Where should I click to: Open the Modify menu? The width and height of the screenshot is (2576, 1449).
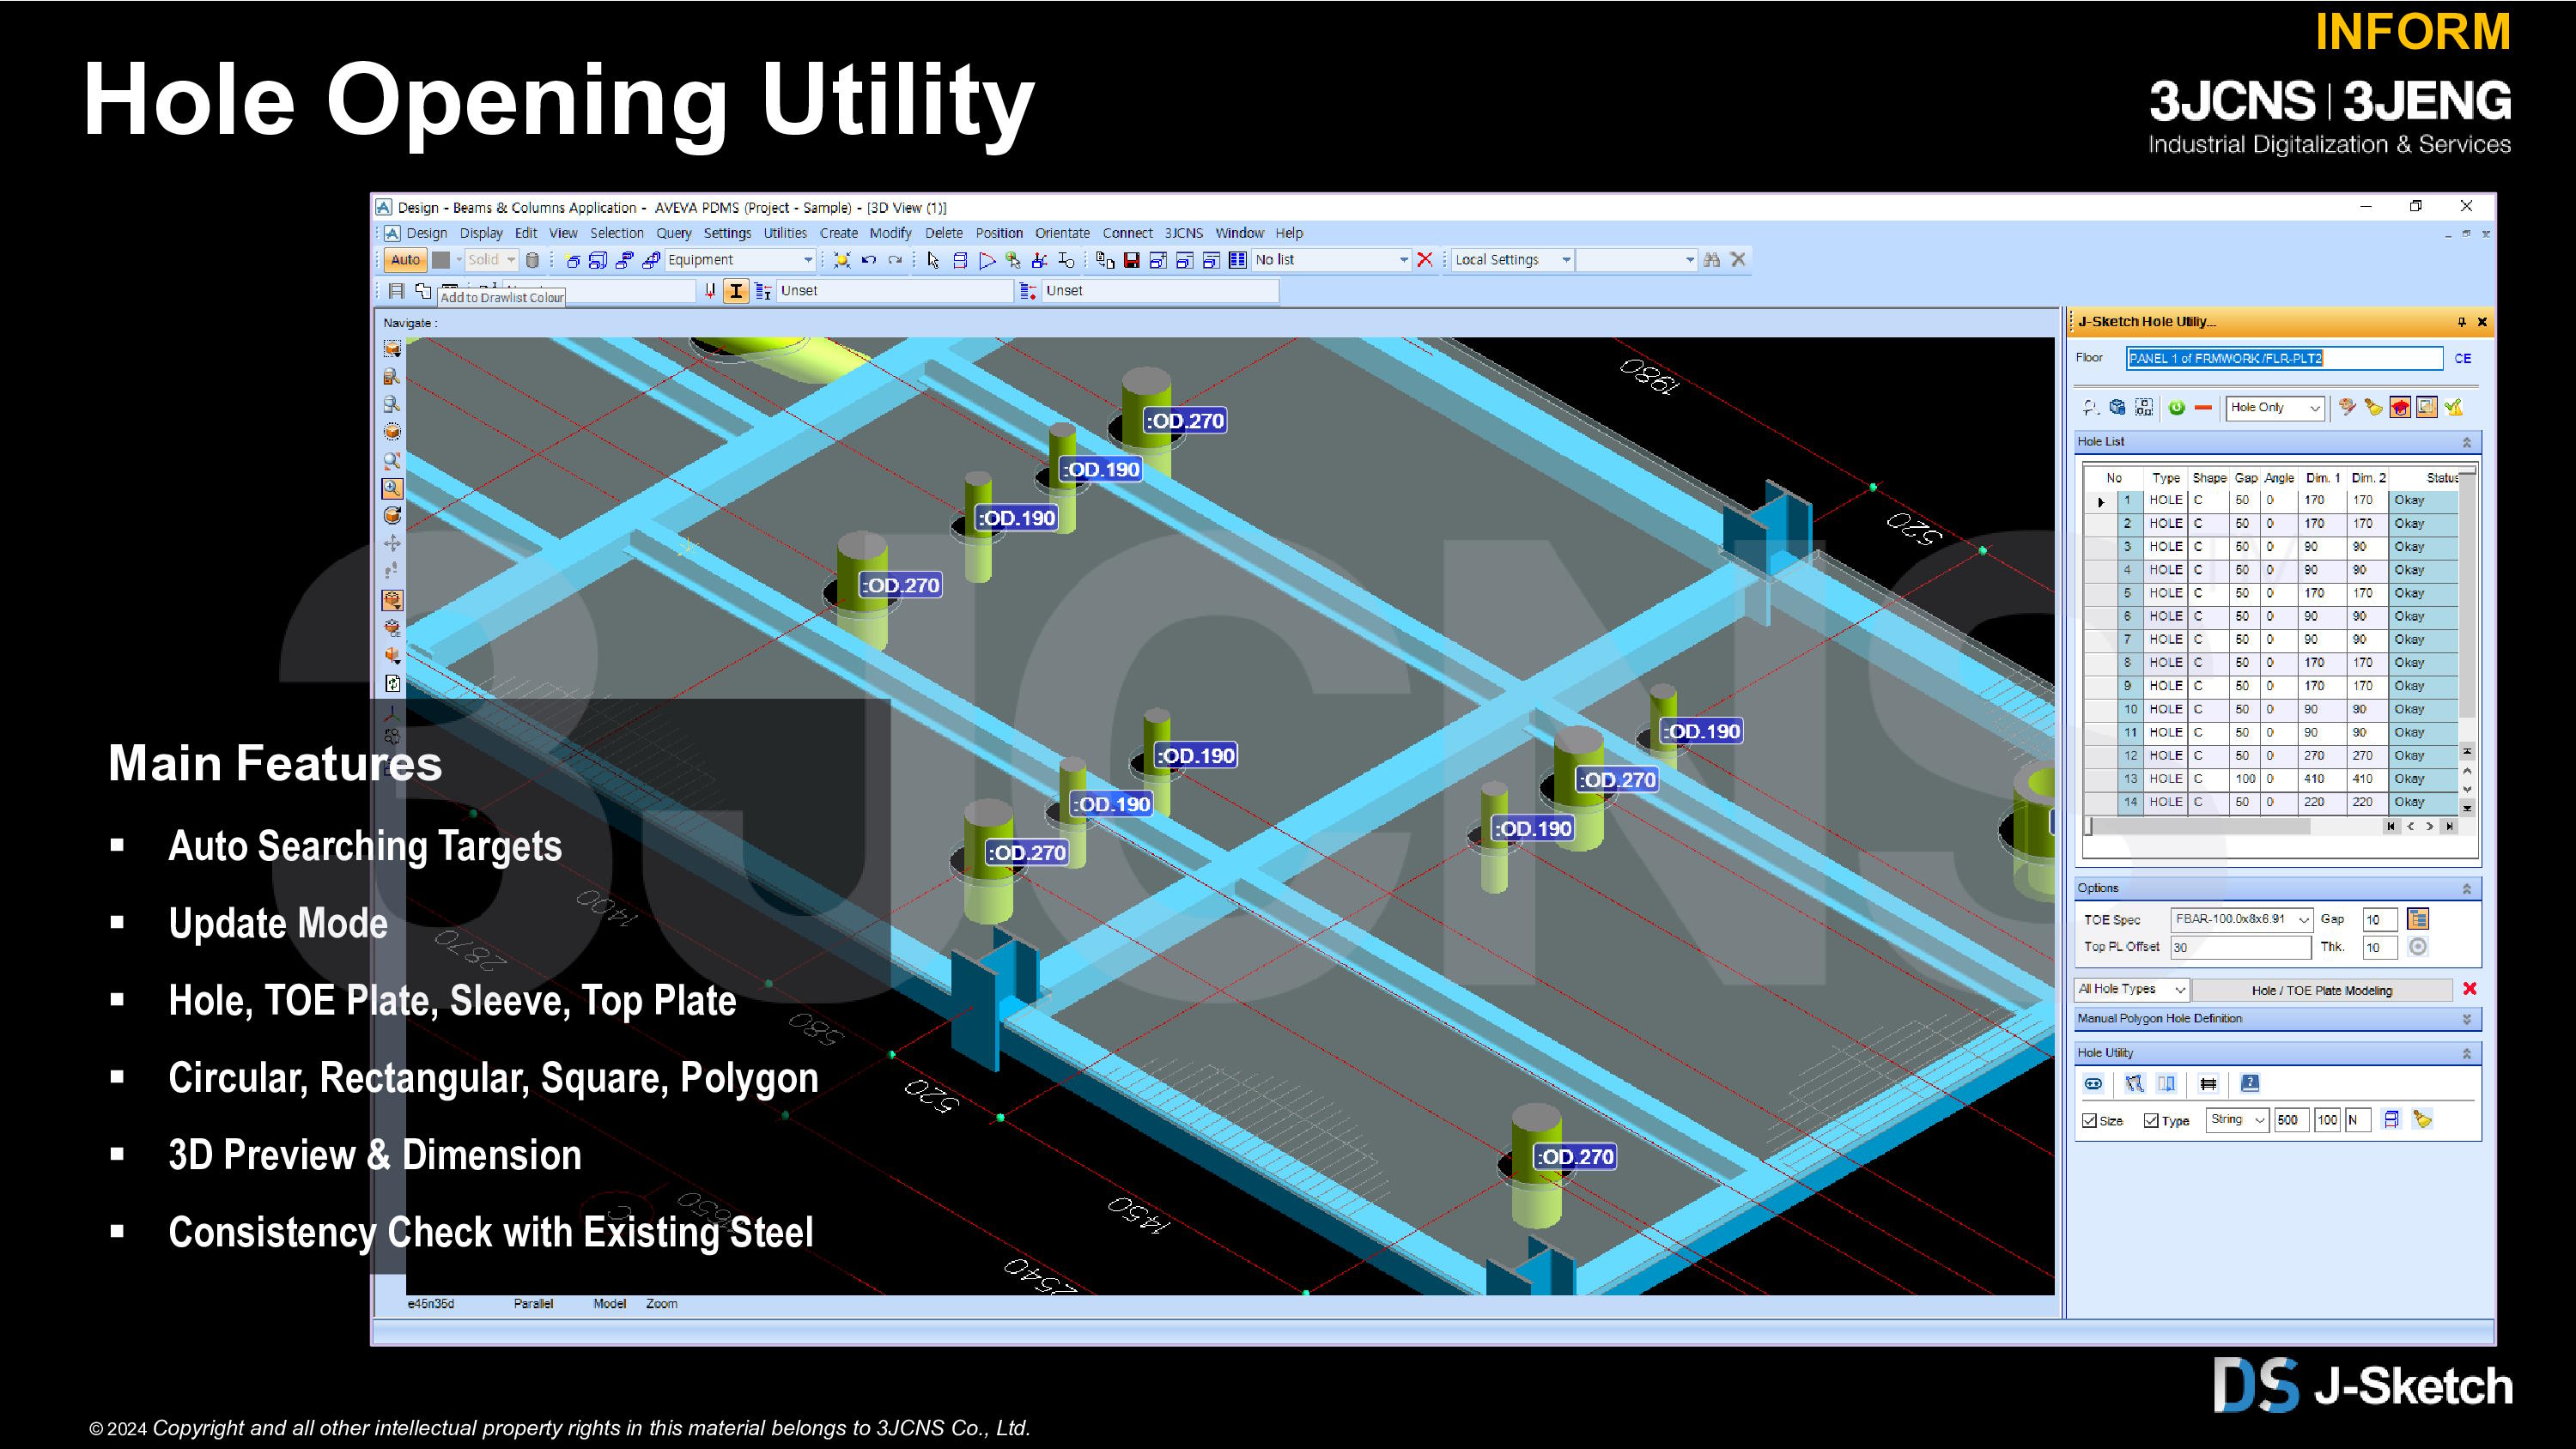(x=890, y=233)
